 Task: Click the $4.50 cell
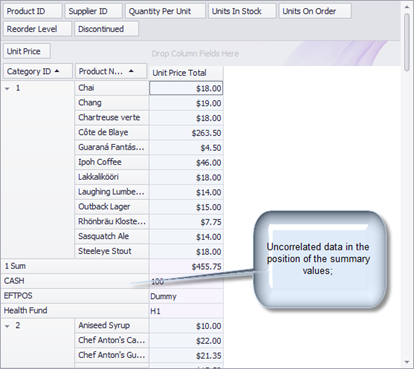(x=186, y=148)
